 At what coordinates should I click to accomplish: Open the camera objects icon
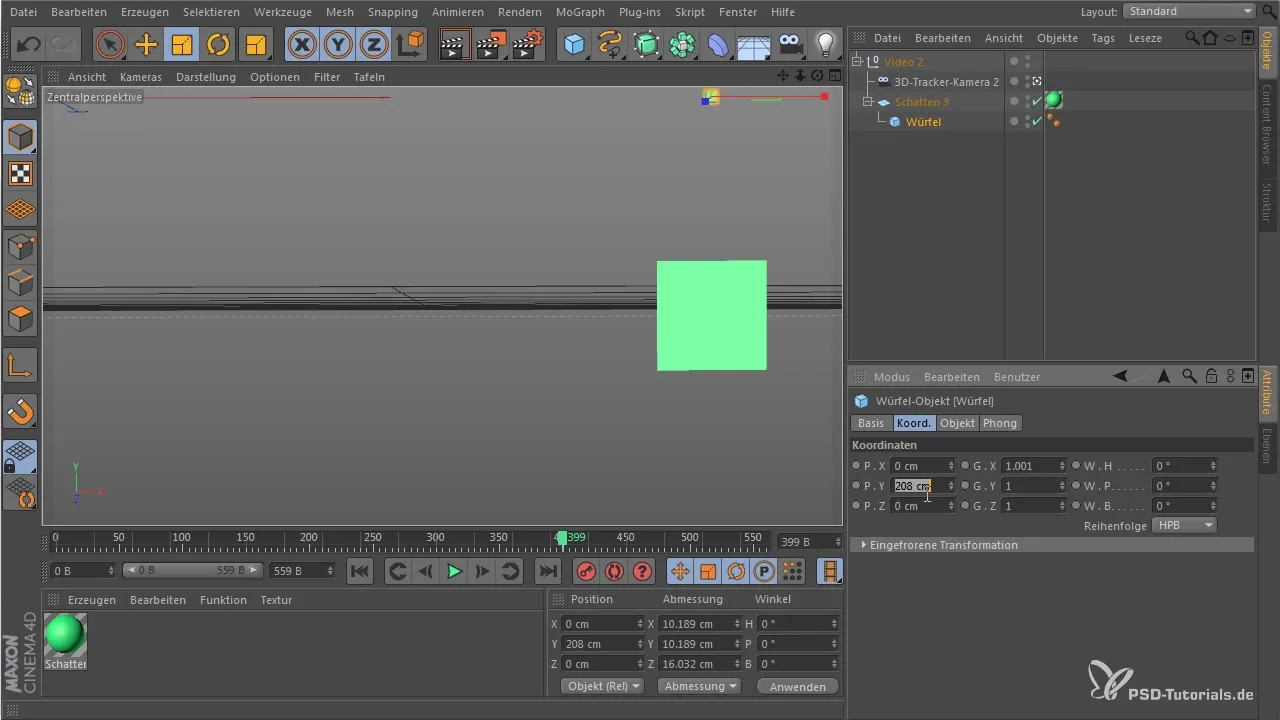[x=790, y=45]
